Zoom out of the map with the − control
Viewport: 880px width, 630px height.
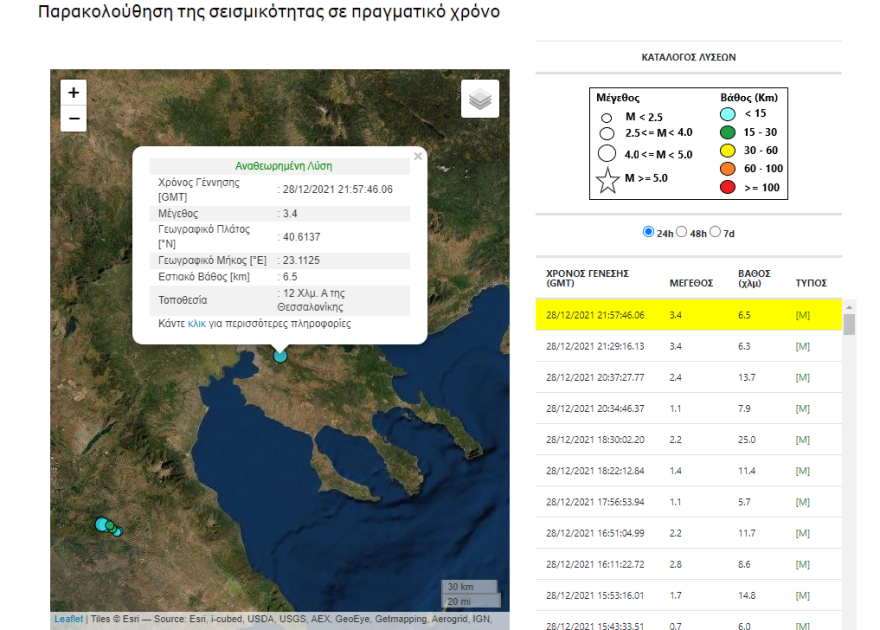click(x=72, y=118)
